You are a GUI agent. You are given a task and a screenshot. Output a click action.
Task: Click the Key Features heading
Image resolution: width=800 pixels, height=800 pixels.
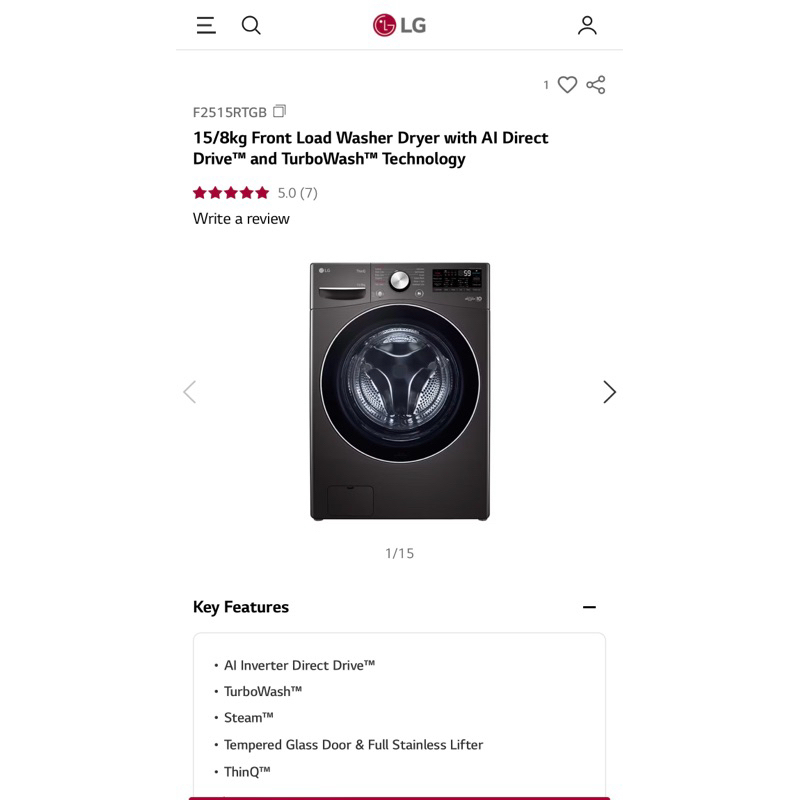241,607
